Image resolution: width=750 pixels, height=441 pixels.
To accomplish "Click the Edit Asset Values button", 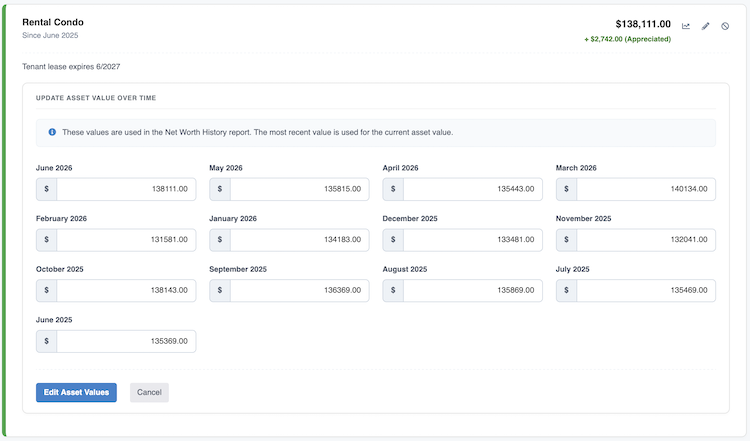I will click(76, 392).
